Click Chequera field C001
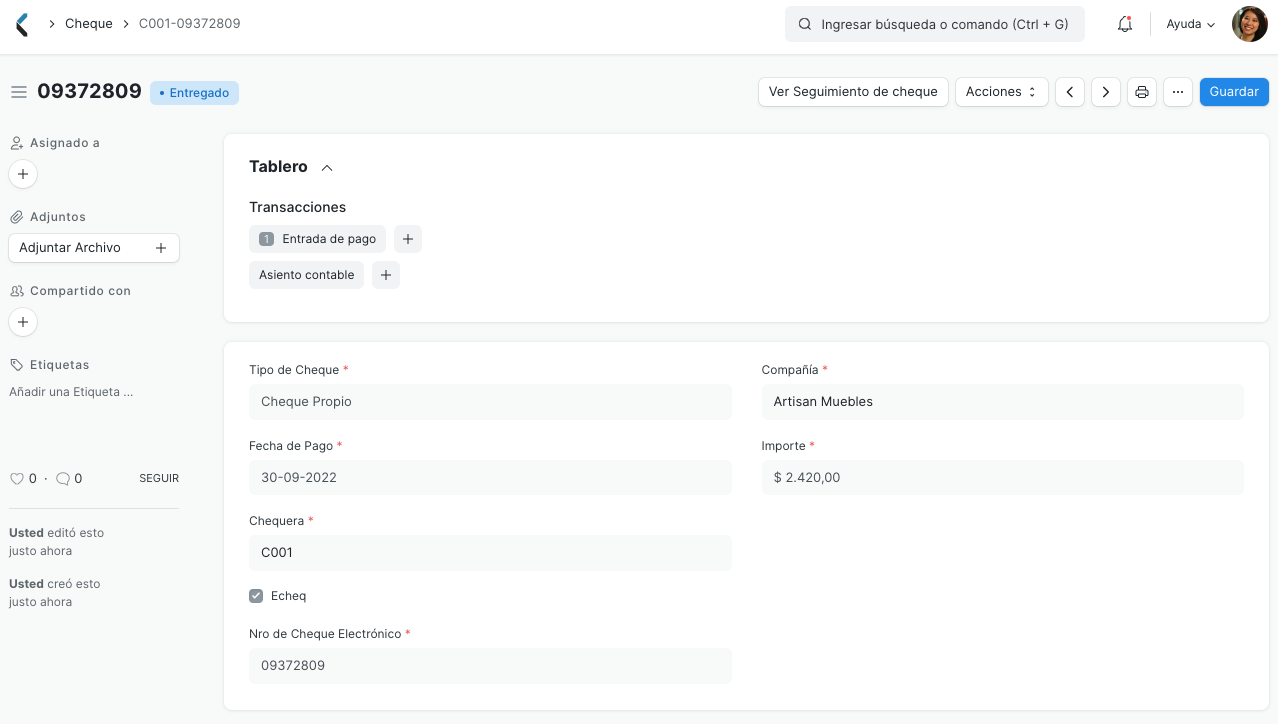The height and width of the screenshot is (724, 1278). pos(490,553)
